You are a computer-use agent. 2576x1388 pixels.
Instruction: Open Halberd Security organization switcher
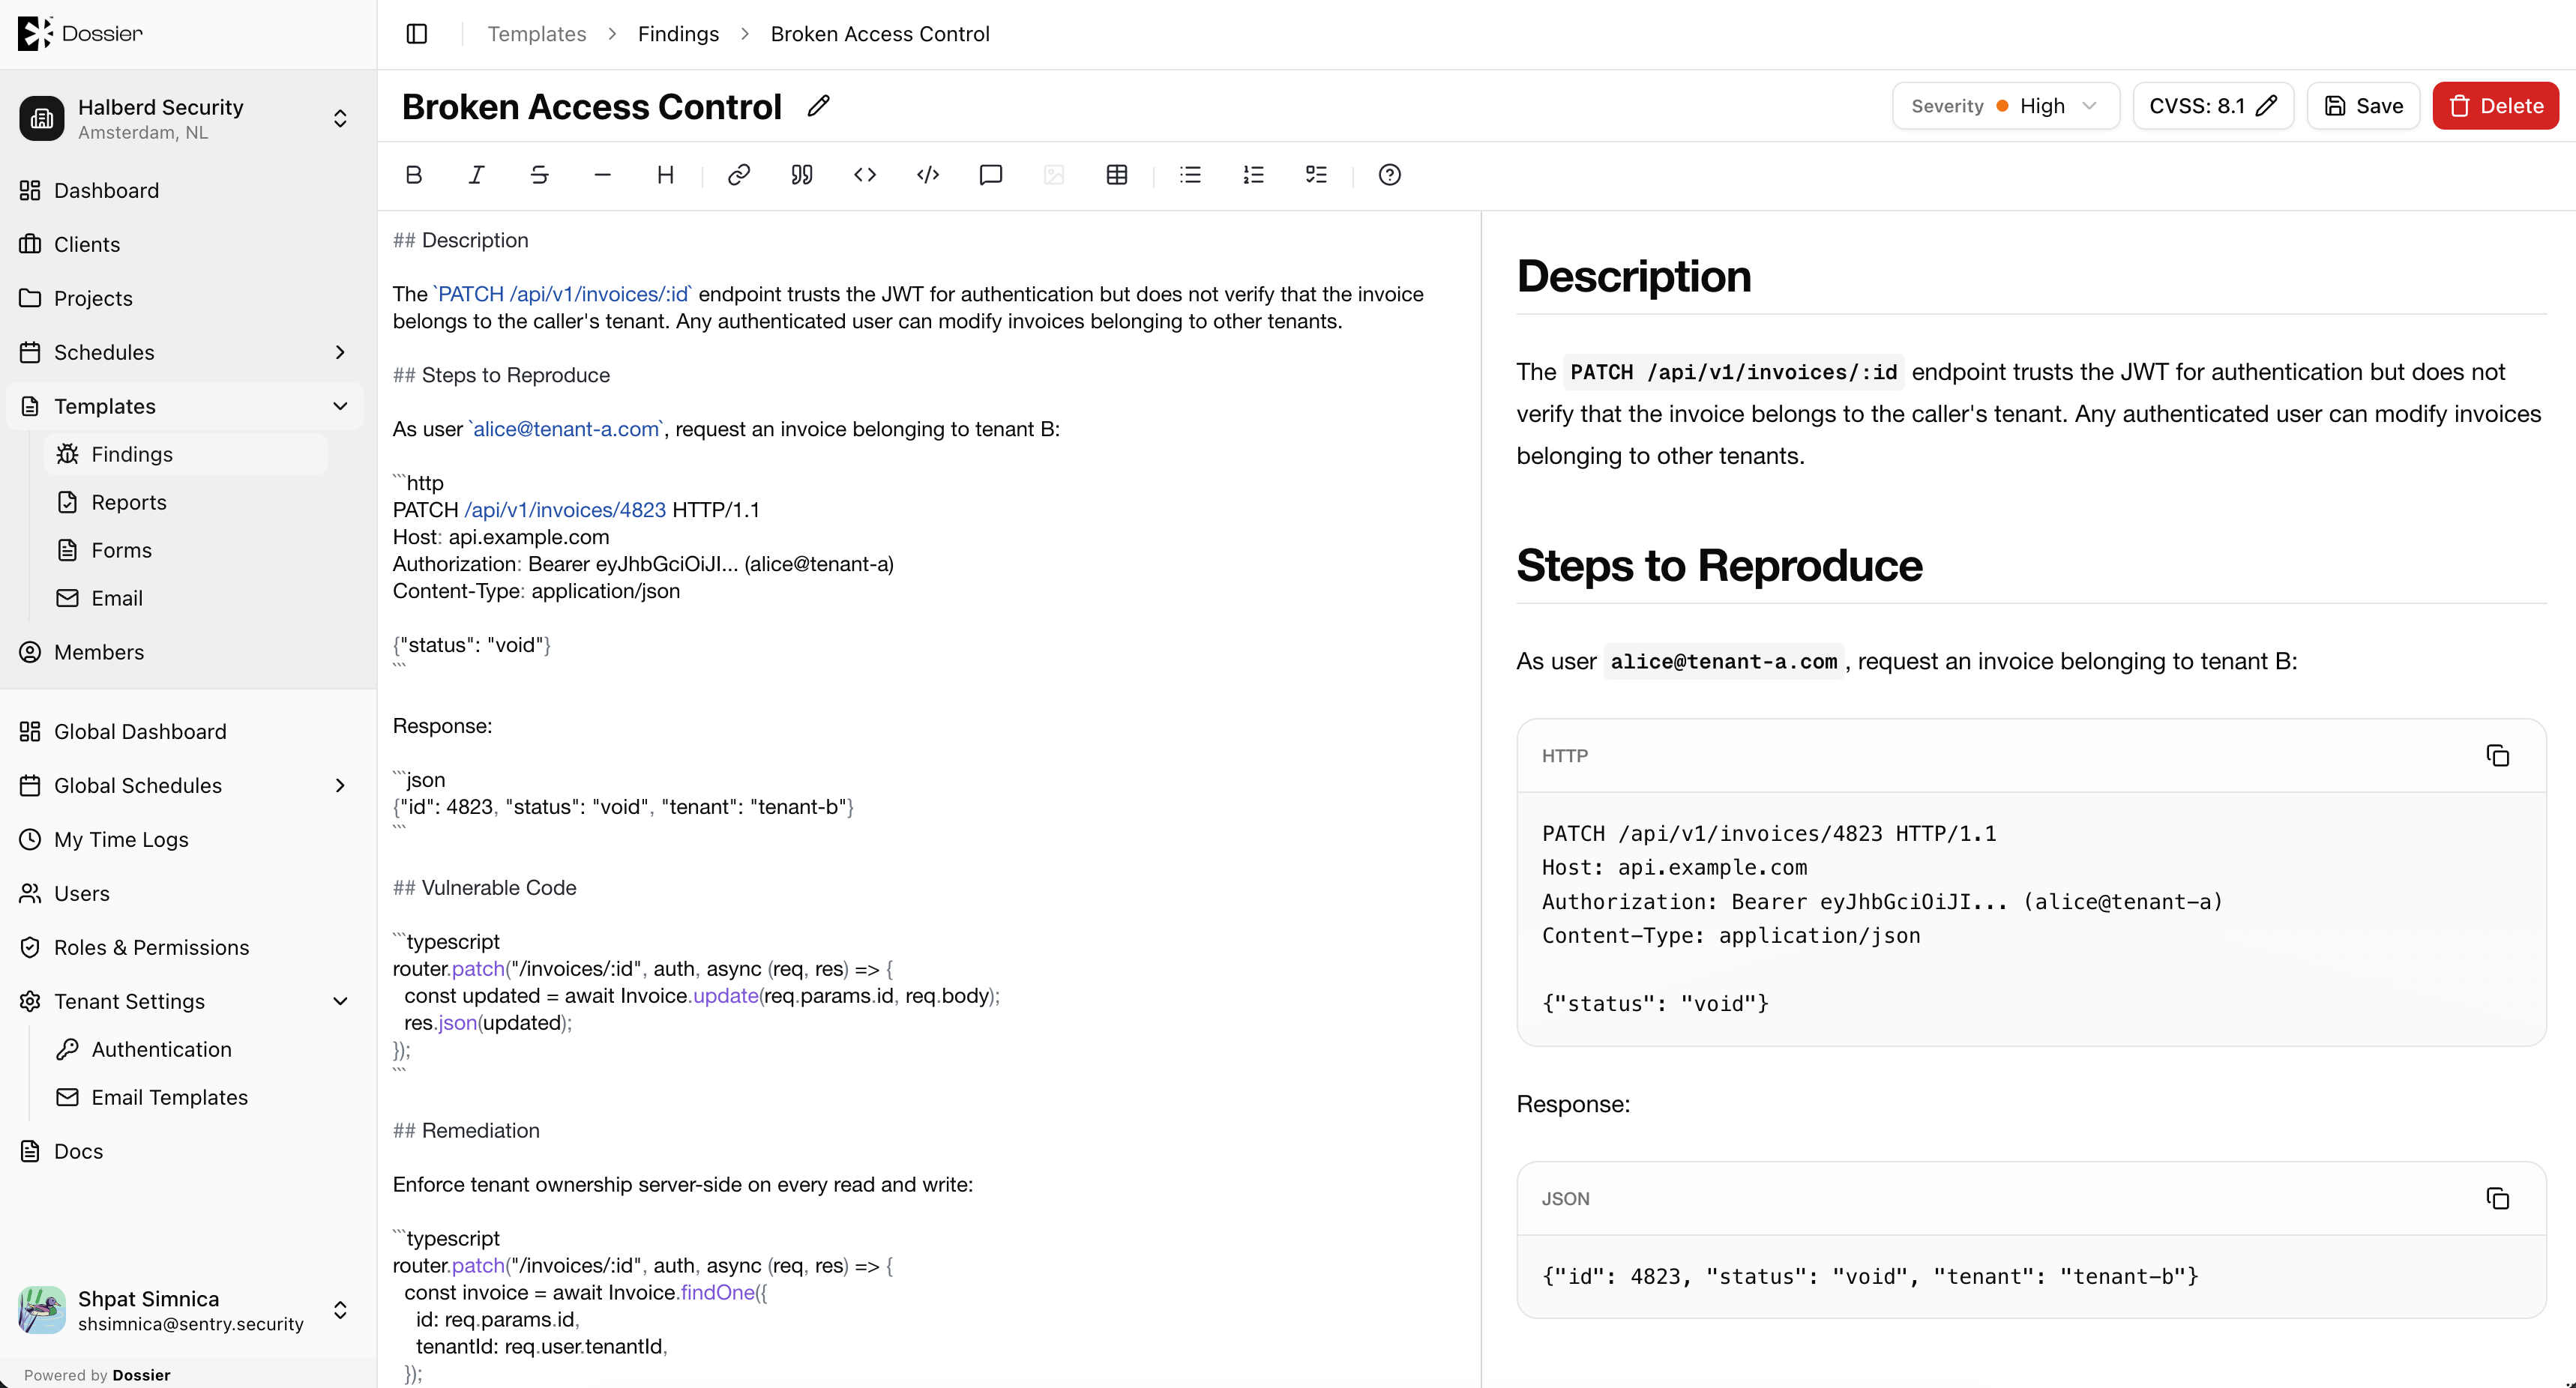[188, 119]
